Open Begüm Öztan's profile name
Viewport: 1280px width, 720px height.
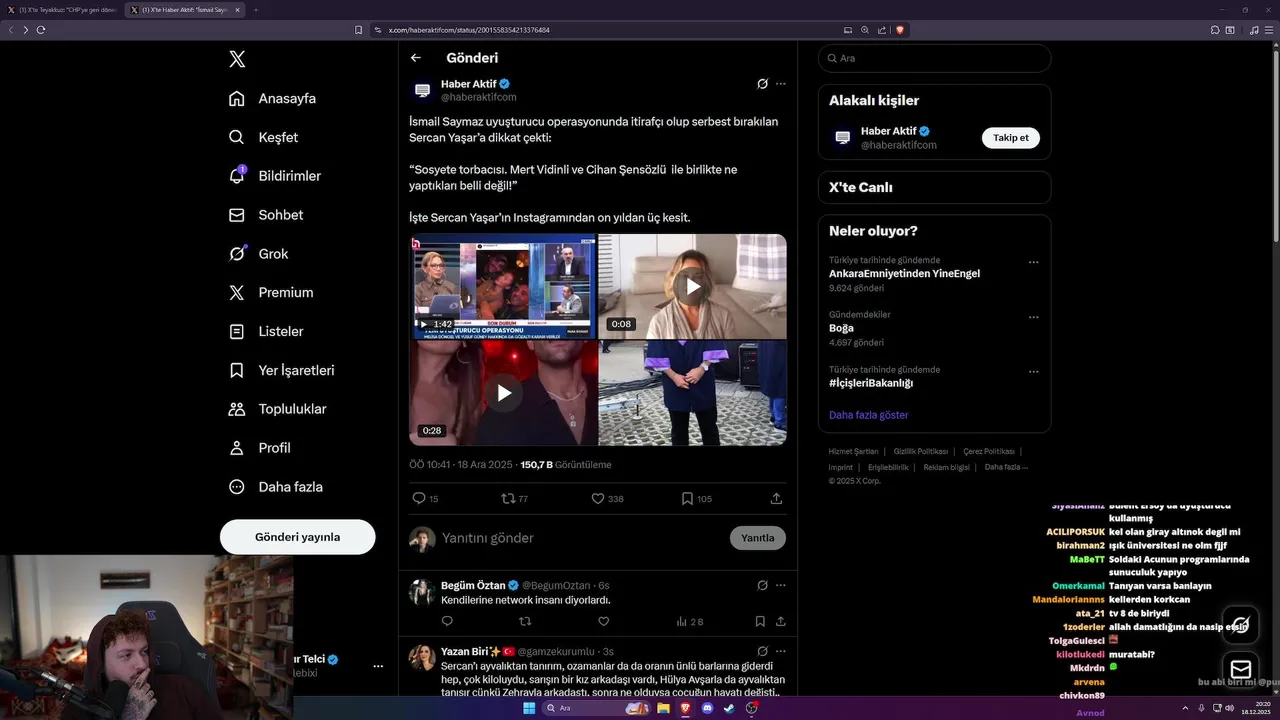473,585
